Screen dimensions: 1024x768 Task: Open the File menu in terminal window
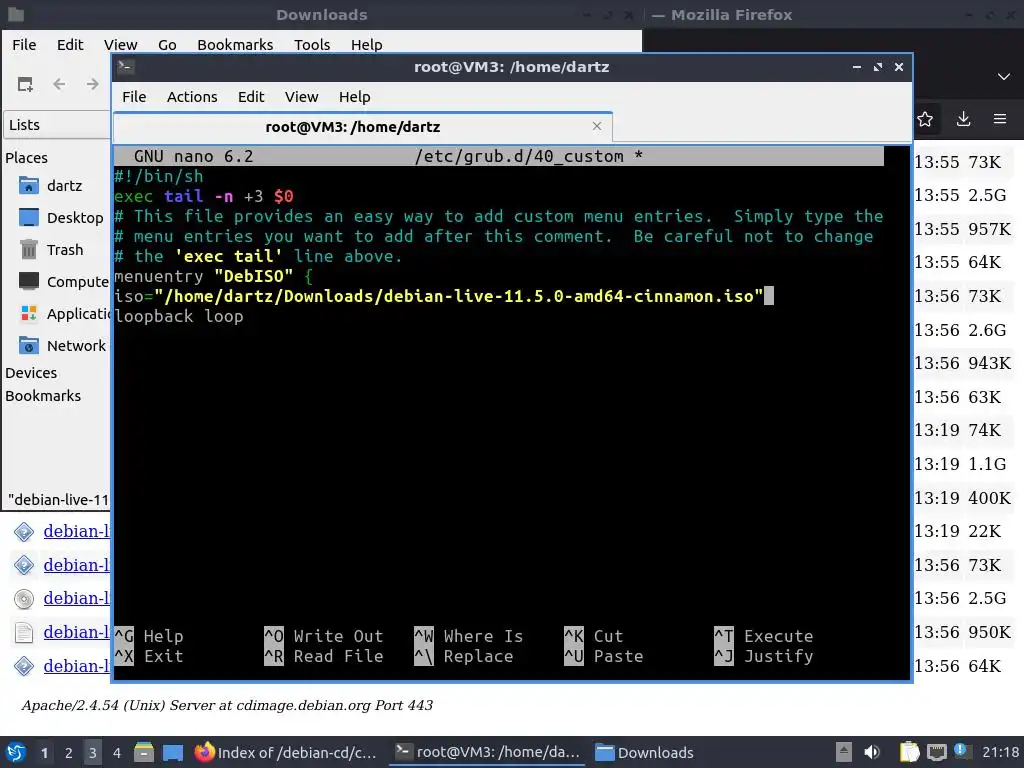tap(134, 97)
